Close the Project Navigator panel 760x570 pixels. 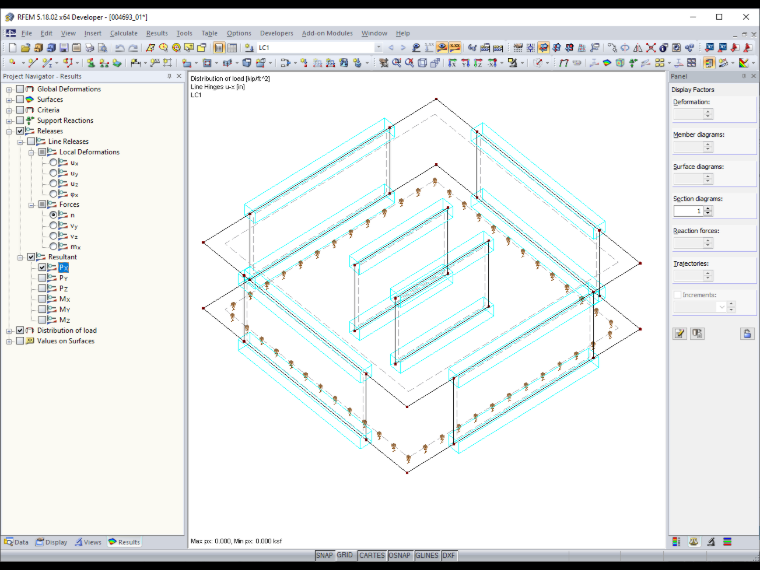coord(179,76)
